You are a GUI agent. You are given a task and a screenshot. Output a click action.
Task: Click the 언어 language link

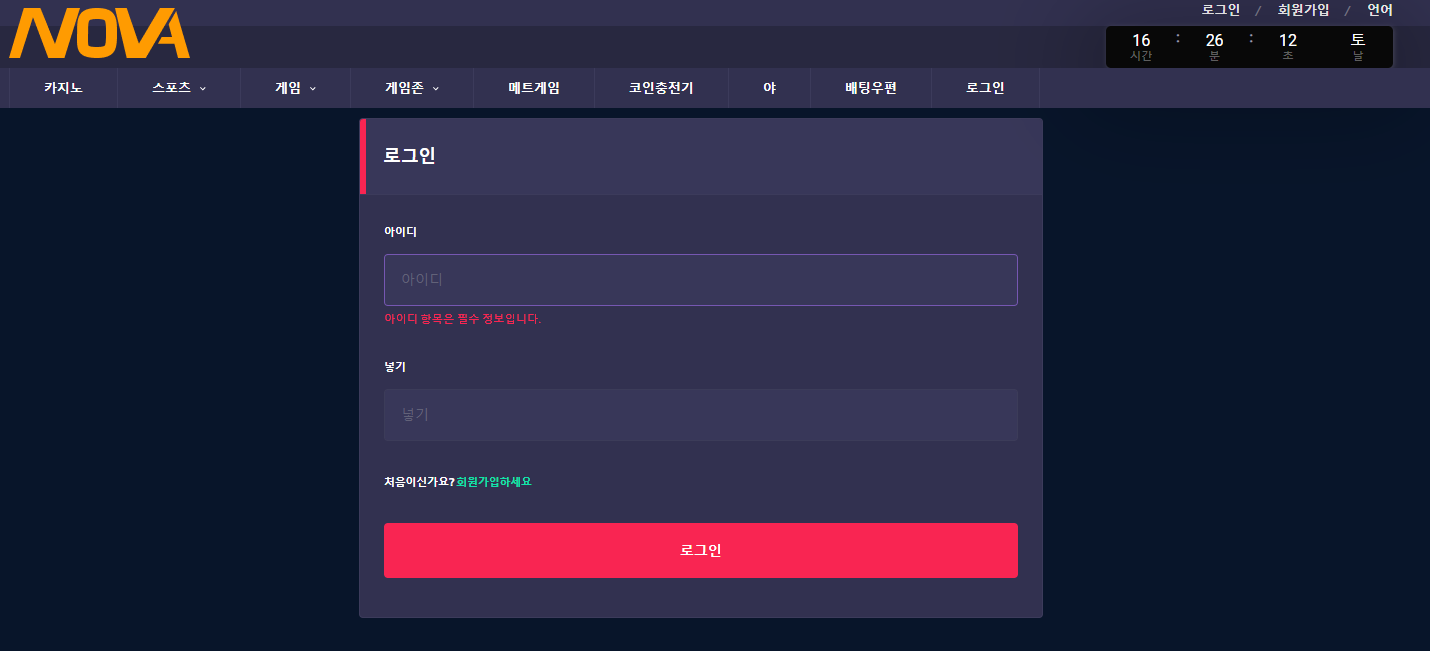(x=1380, y=10)
